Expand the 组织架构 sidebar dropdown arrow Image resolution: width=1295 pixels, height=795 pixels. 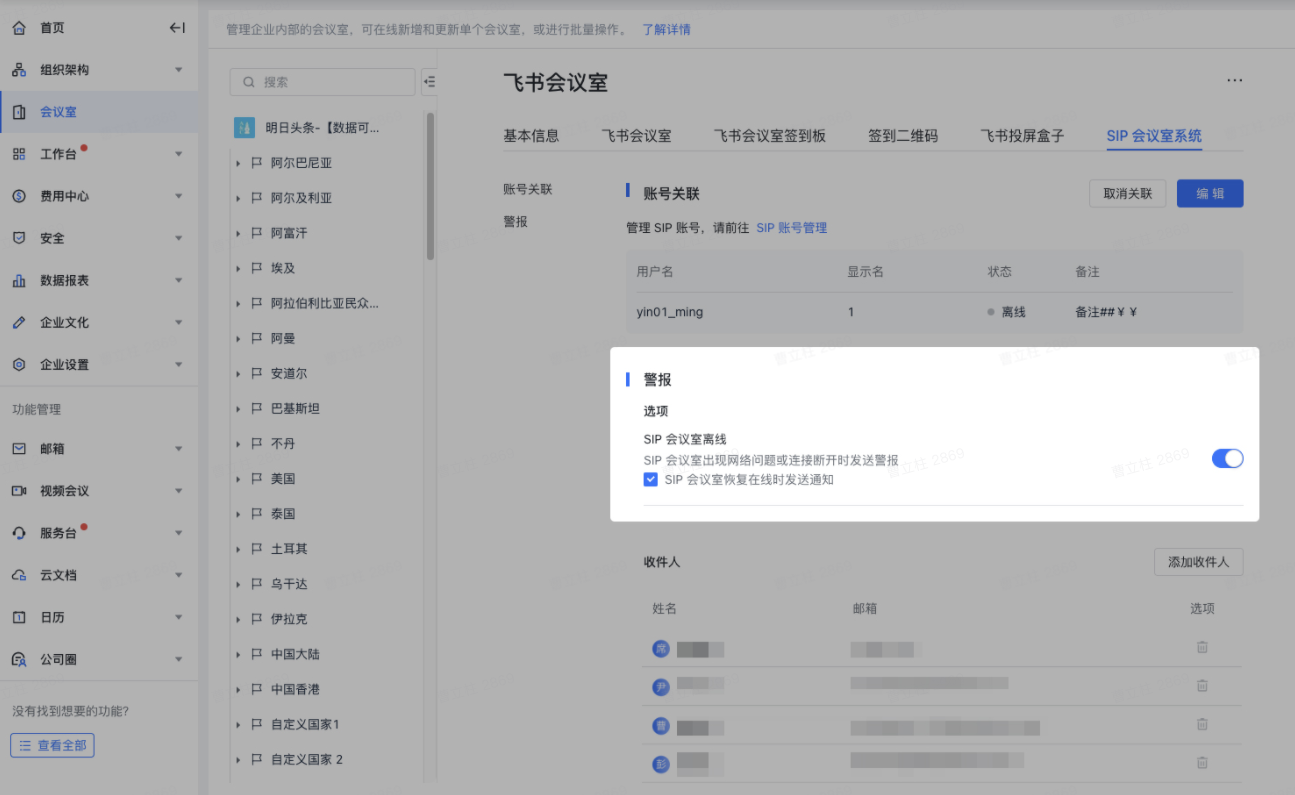(179, 70)
